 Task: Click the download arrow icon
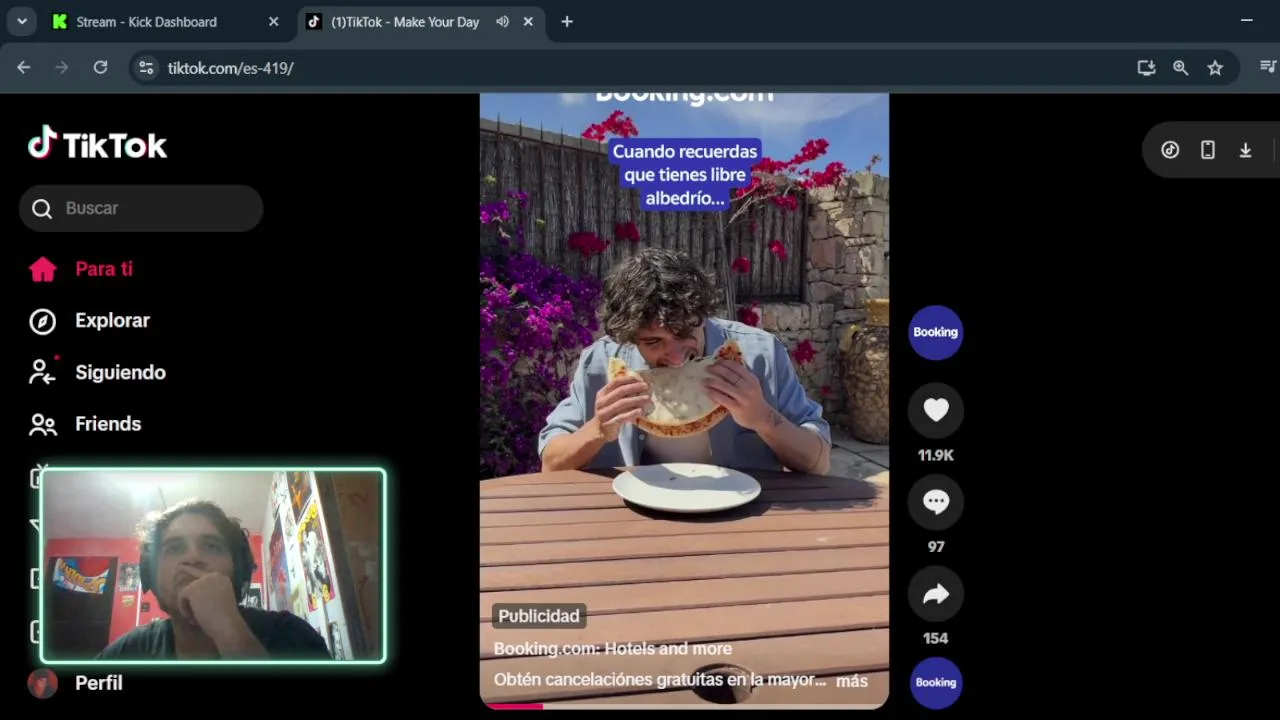click(x=1245, y=150)
